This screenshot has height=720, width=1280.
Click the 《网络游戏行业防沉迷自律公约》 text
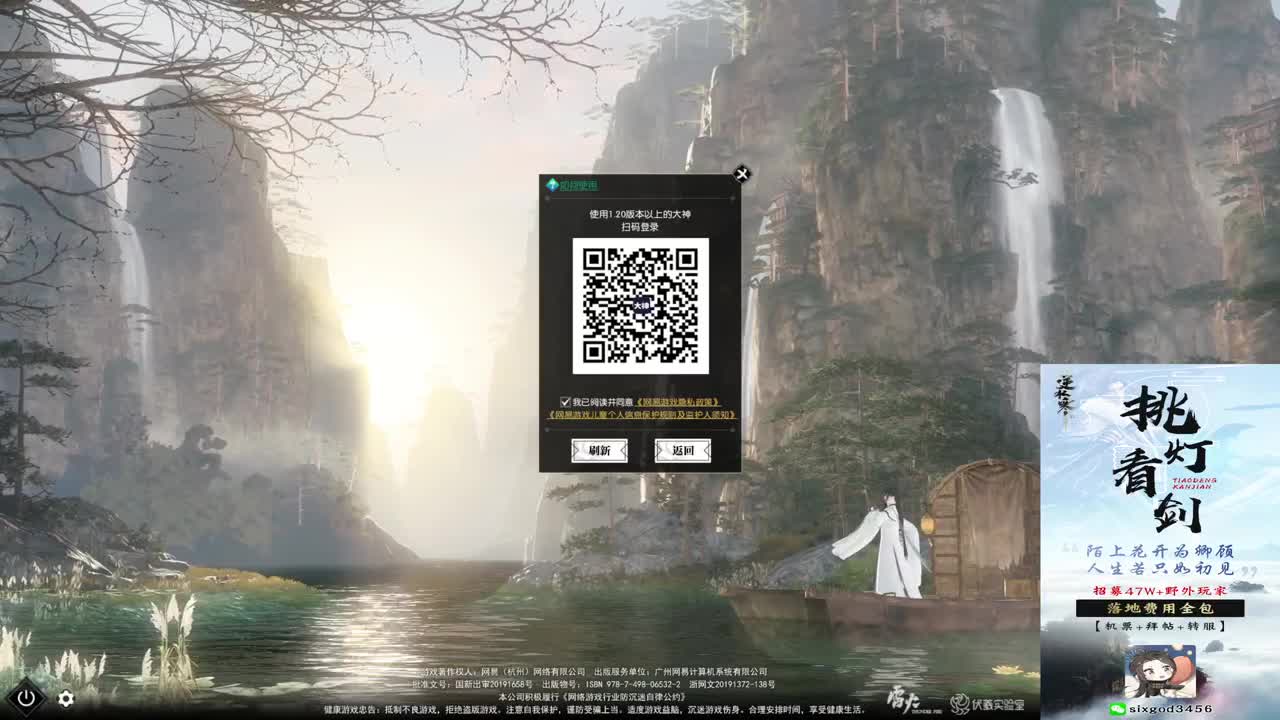click(622, 697)
